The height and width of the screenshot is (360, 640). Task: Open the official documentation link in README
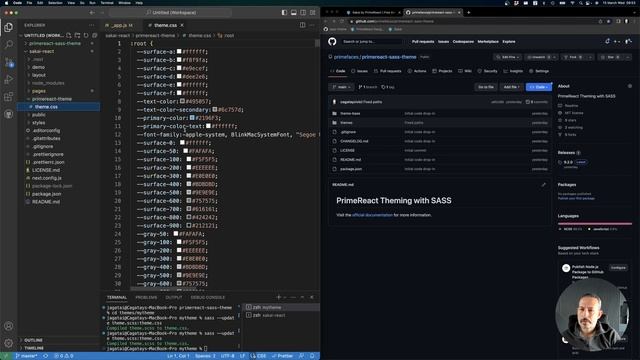(x=372, y=215)
